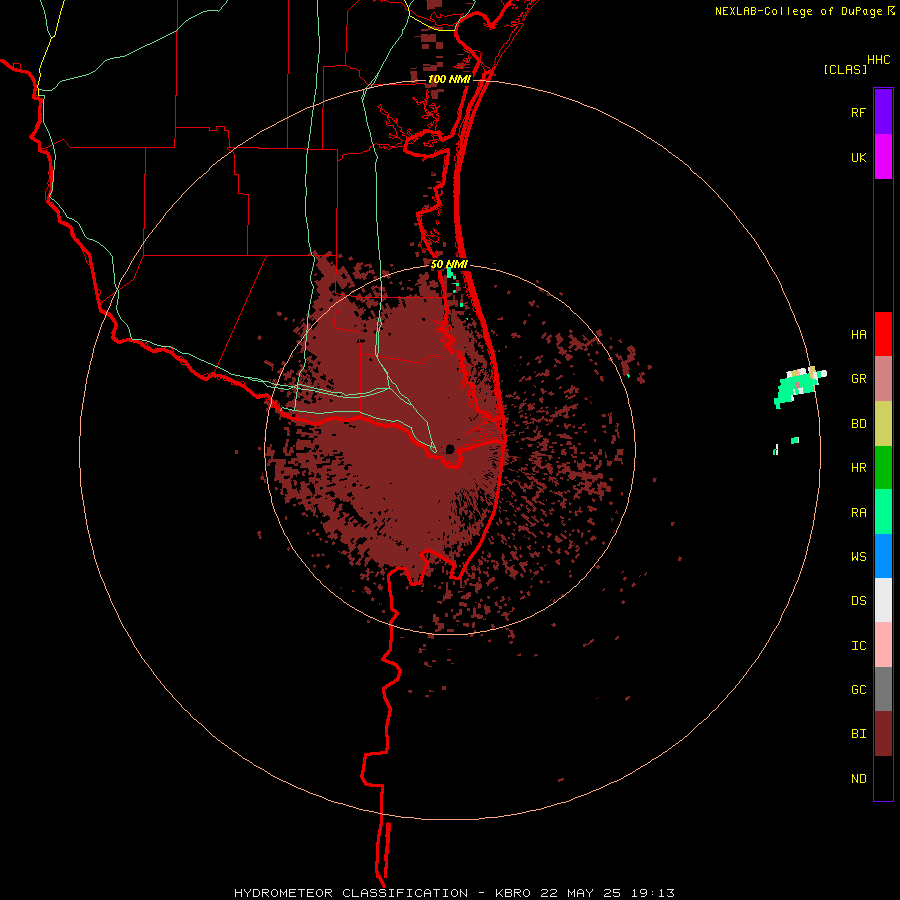The image size is (900, 900).
Task: Select the BI brown legend swatch
Action: (883, 734)
